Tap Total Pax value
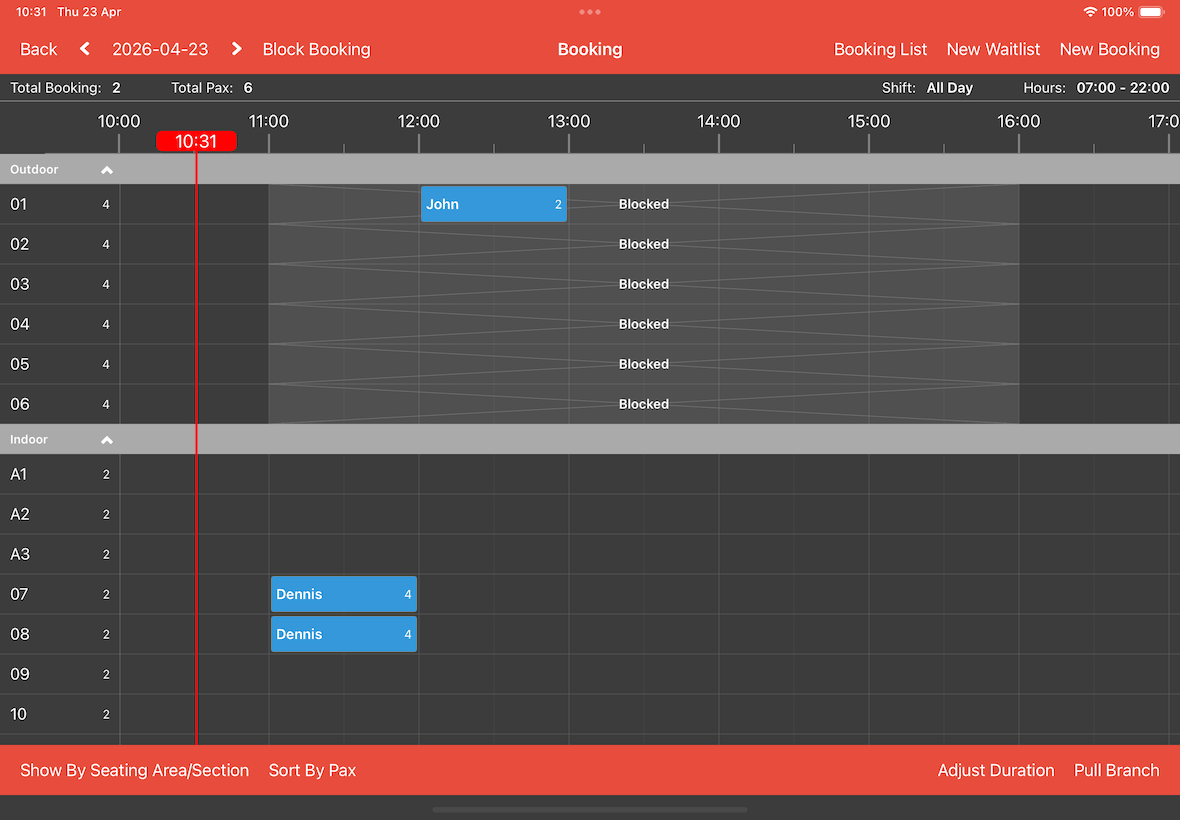 (248, 88)
